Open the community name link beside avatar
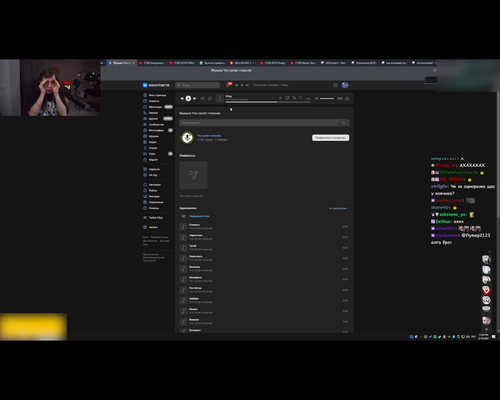Screen dimensions: 500x400 coord(209,135)
